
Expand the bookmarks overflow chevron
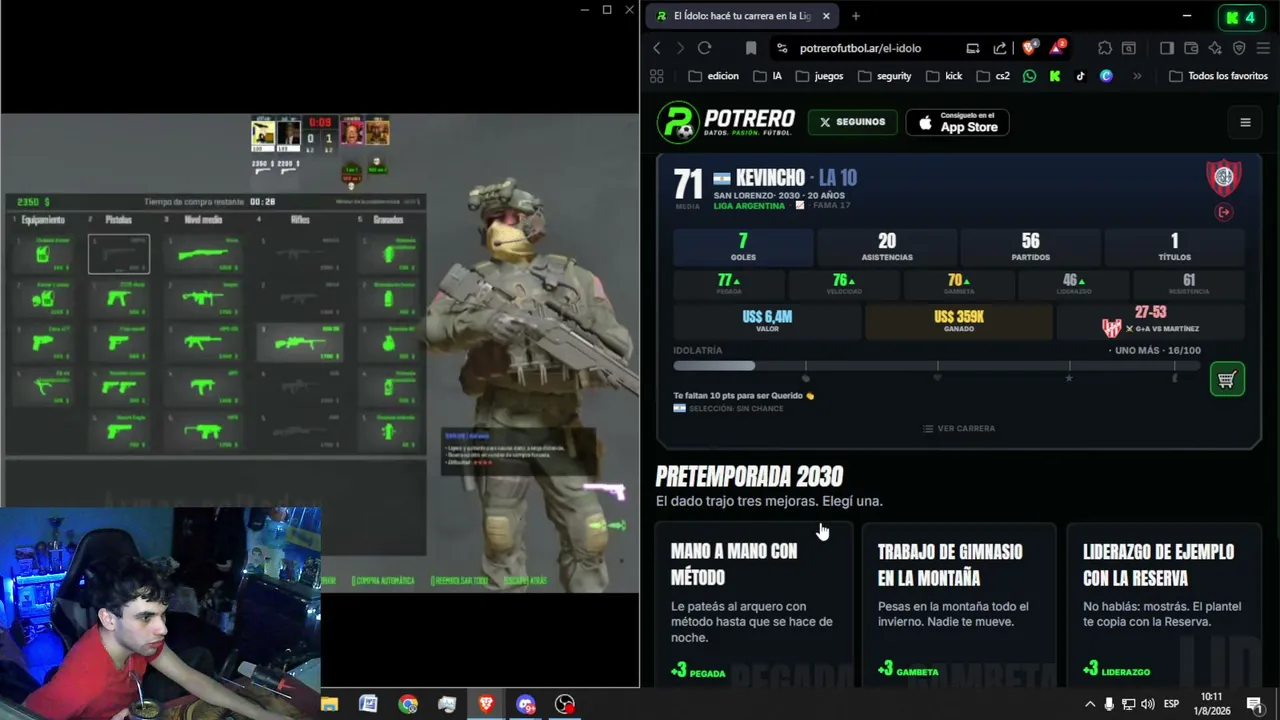[1137, 76]
